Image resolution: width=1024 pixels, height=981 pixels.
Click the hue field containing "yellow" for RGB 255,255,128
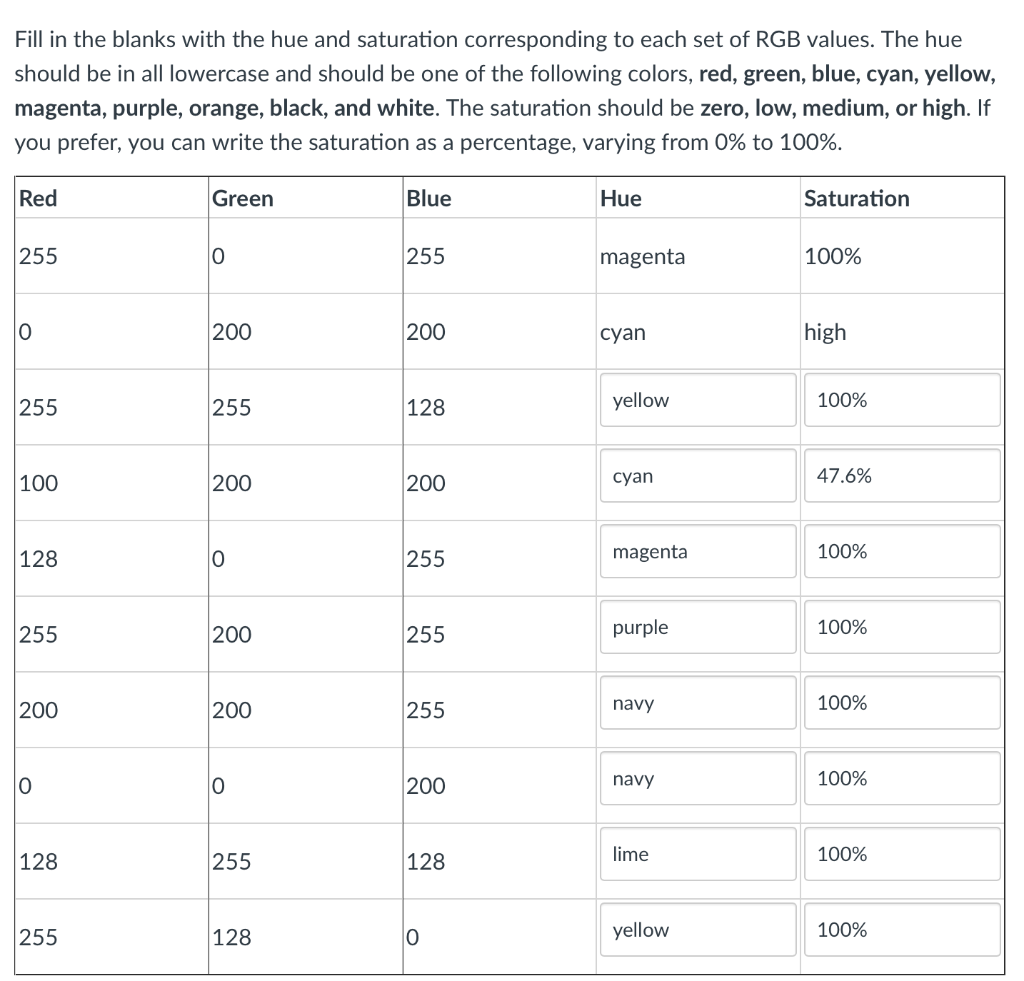click(x=697, y=400)
